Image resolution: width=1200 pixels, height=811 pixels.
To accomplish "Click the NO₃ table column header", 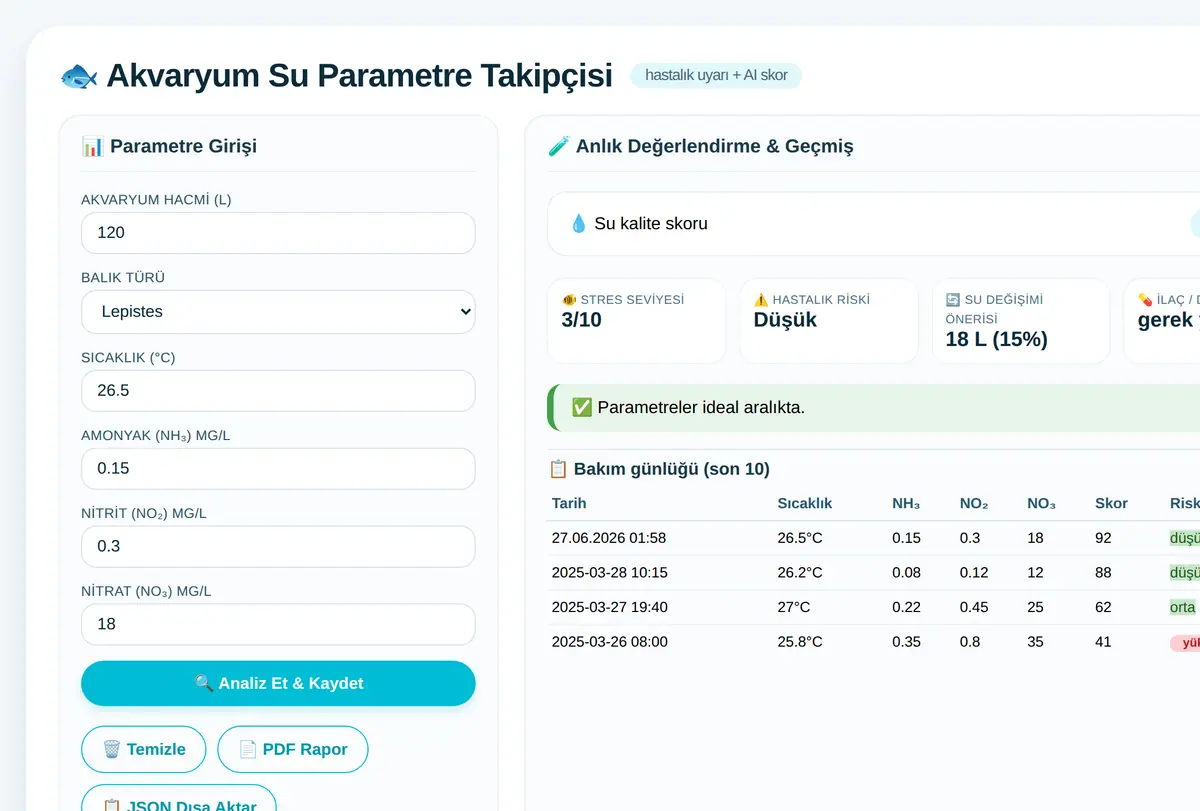I will click(1041, 503).
